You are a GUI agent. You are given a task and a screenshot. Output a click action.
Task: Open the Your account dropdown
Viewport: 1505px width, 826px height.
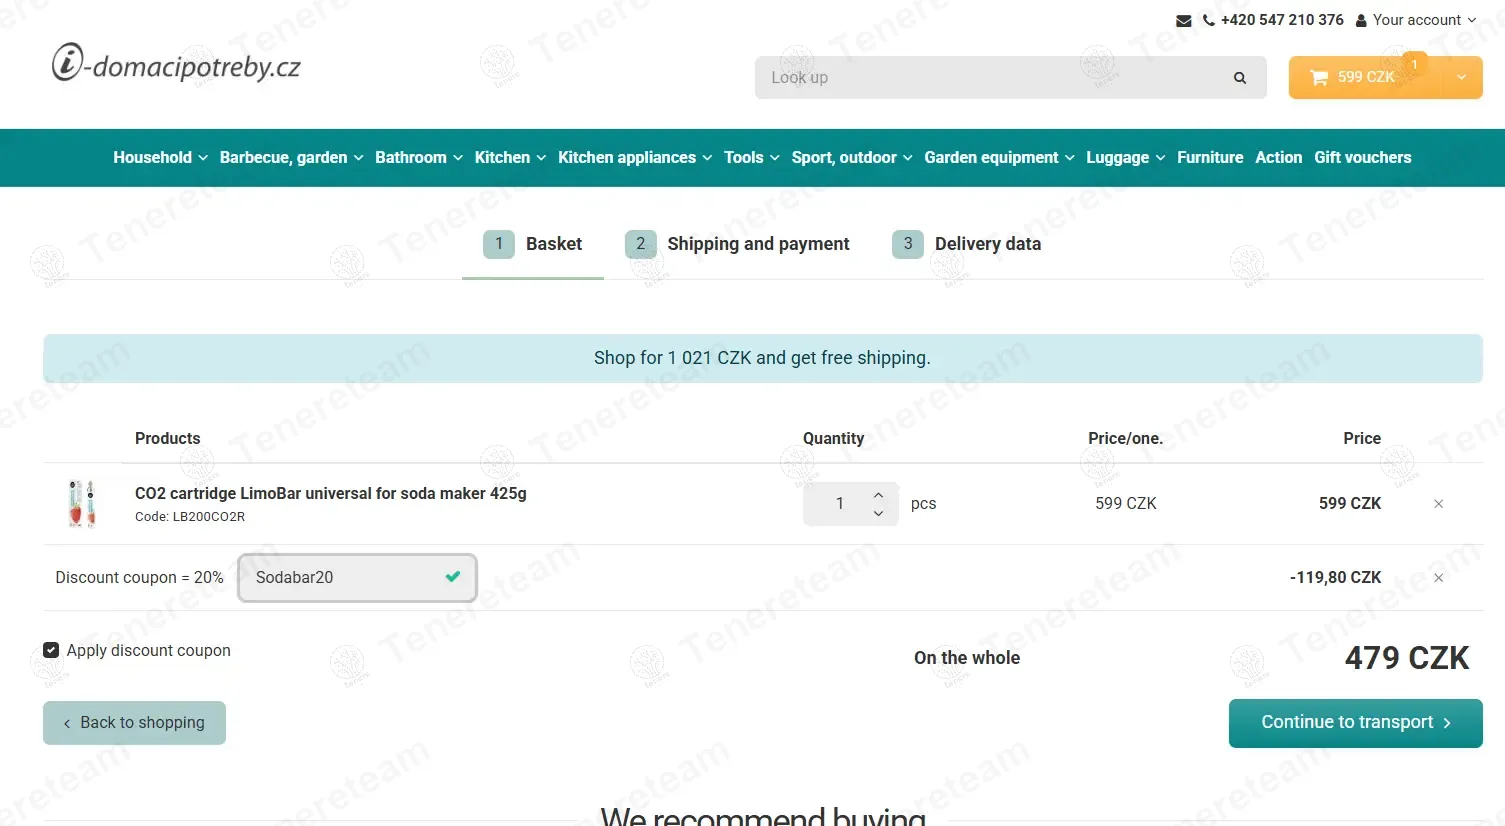click(1416, 20)
